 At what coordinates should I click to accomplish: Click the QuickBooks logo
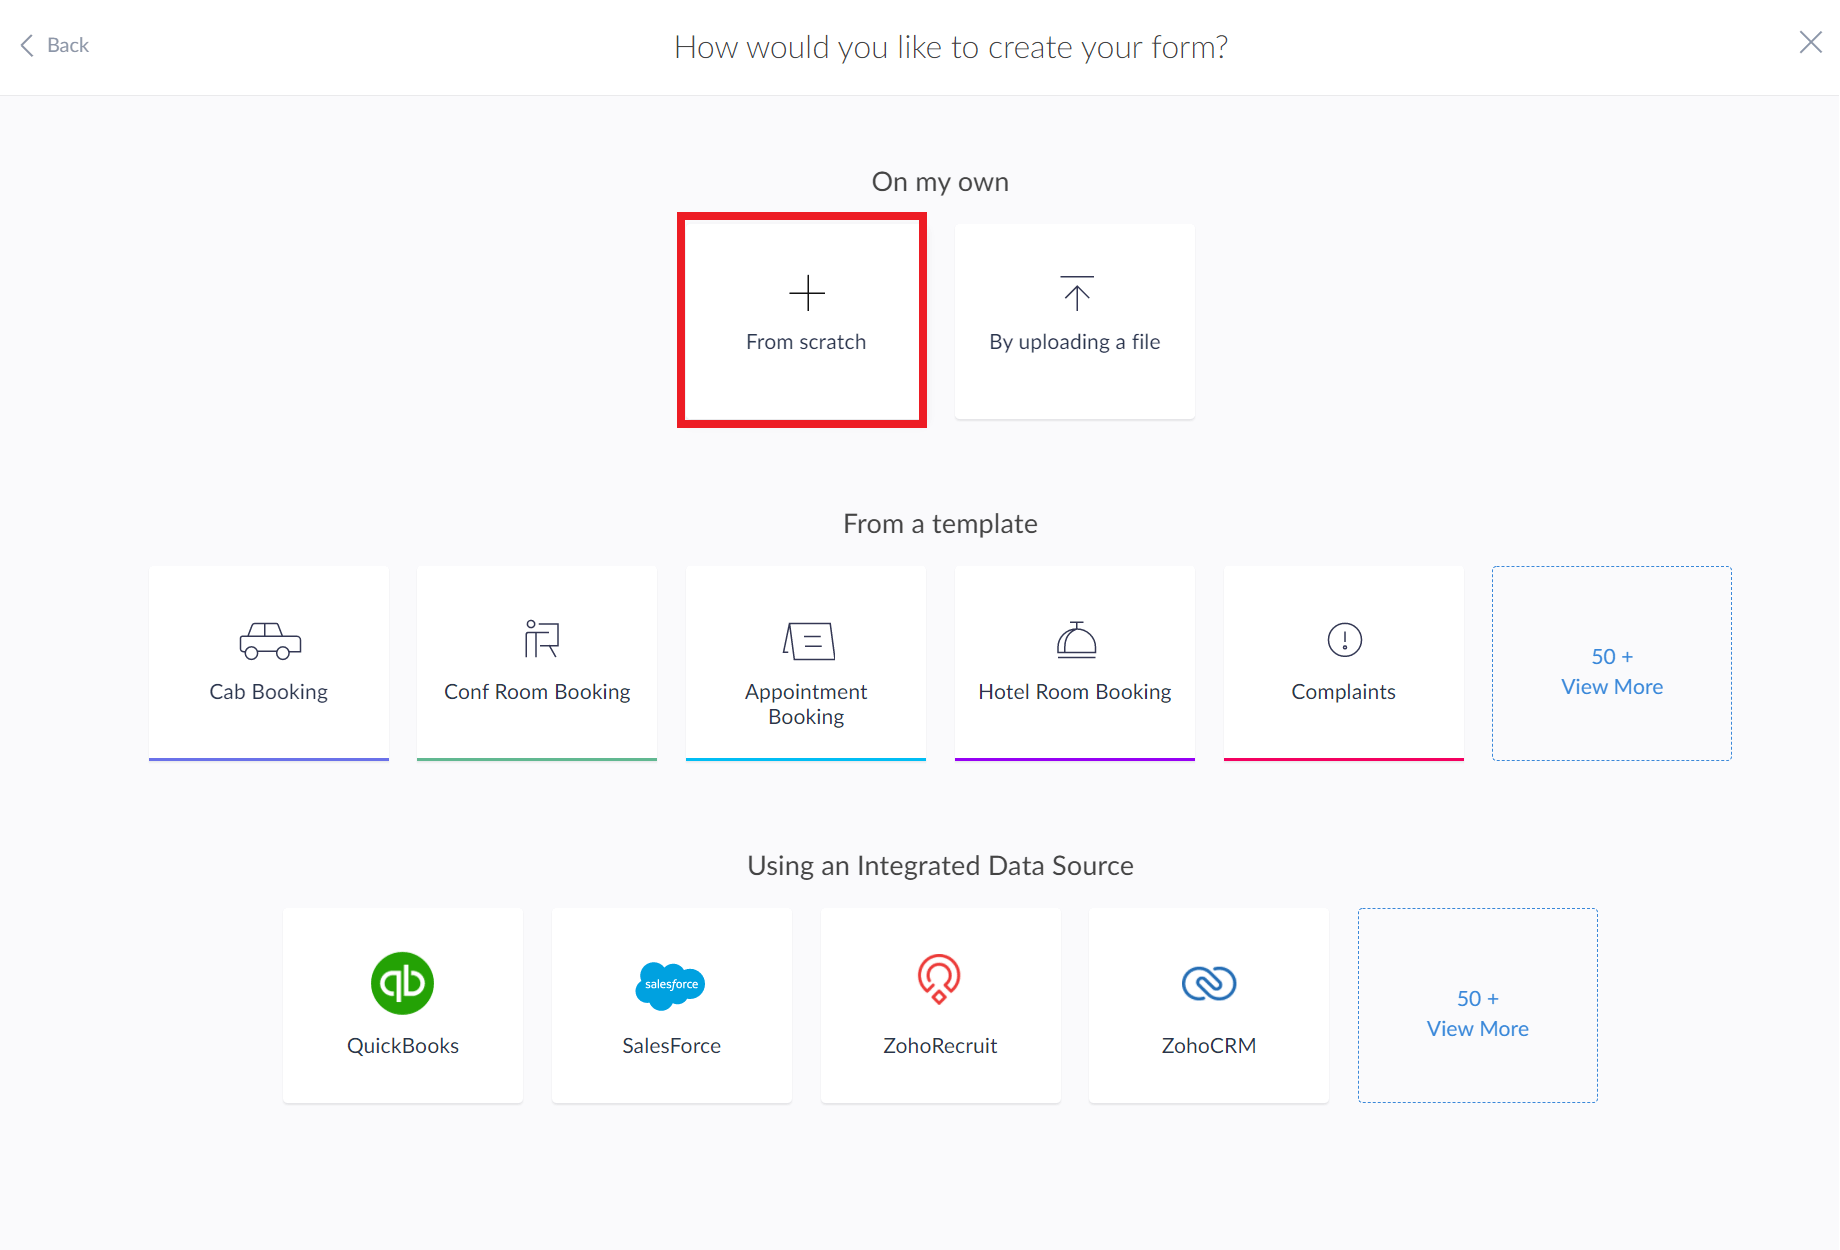402,983
